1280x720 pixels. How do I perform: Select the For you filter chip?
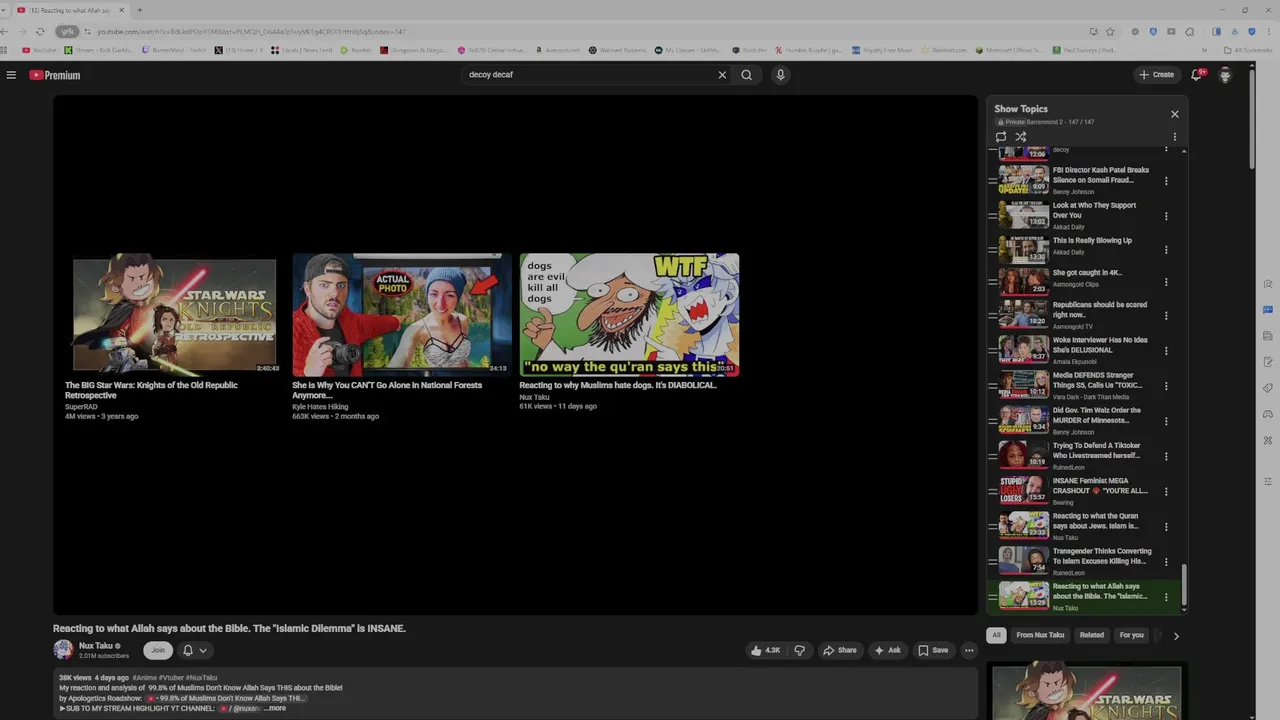(x=1131, y=635)
